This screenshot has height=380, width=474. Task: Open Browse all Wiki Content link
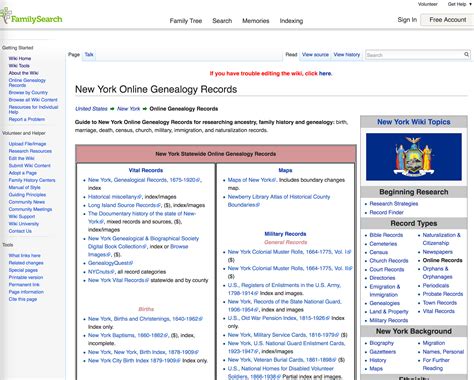(33, 100)
